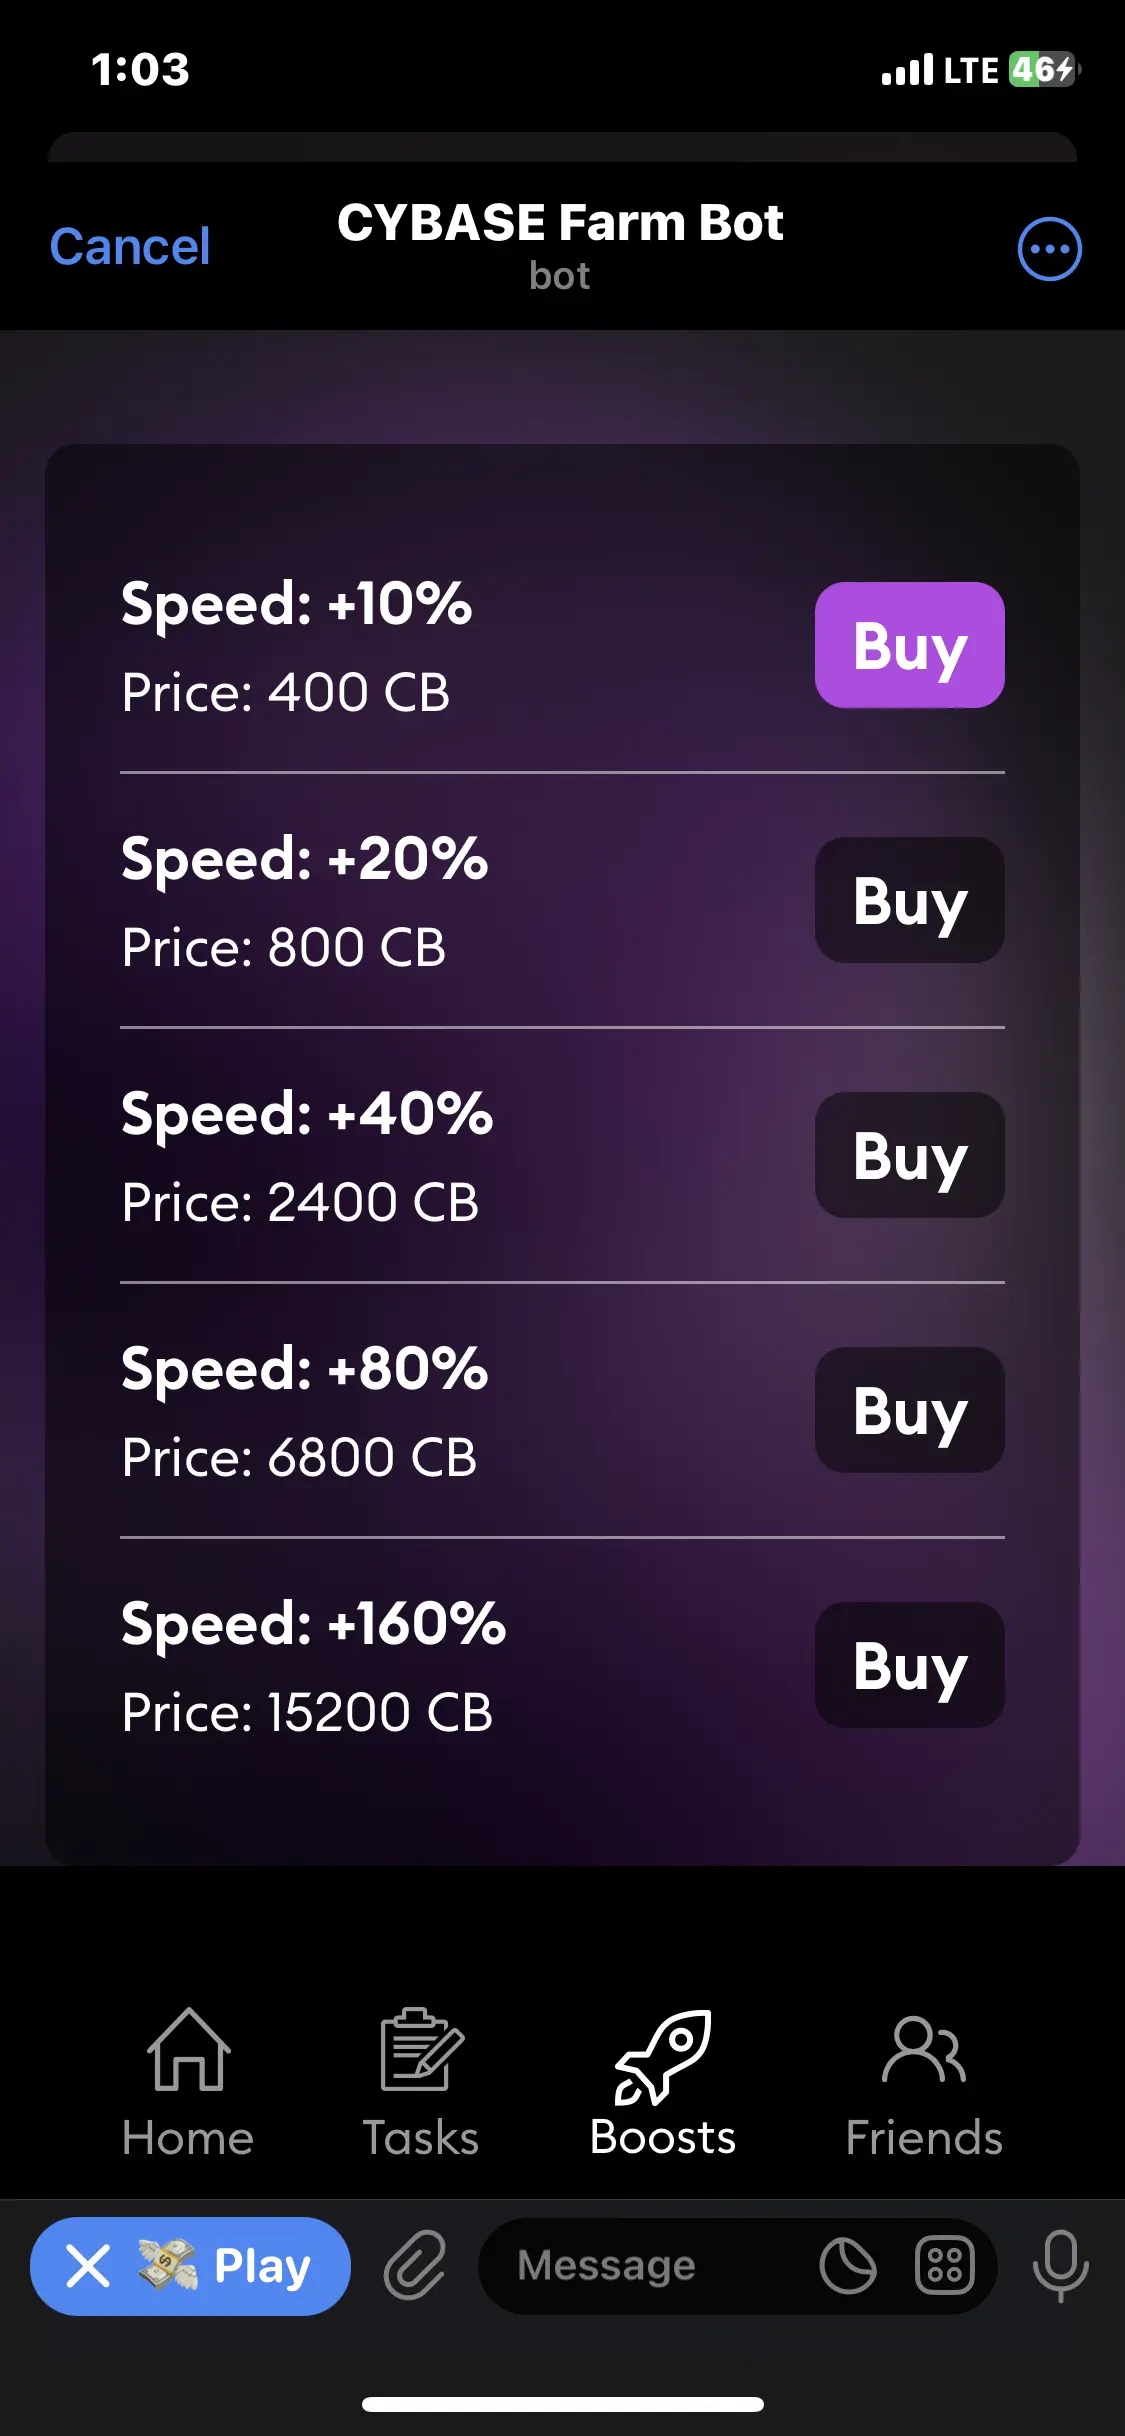Open the sticker panel icon
The height and width of the screenshot is (2436, 1125).
(x=847, y=2265)
